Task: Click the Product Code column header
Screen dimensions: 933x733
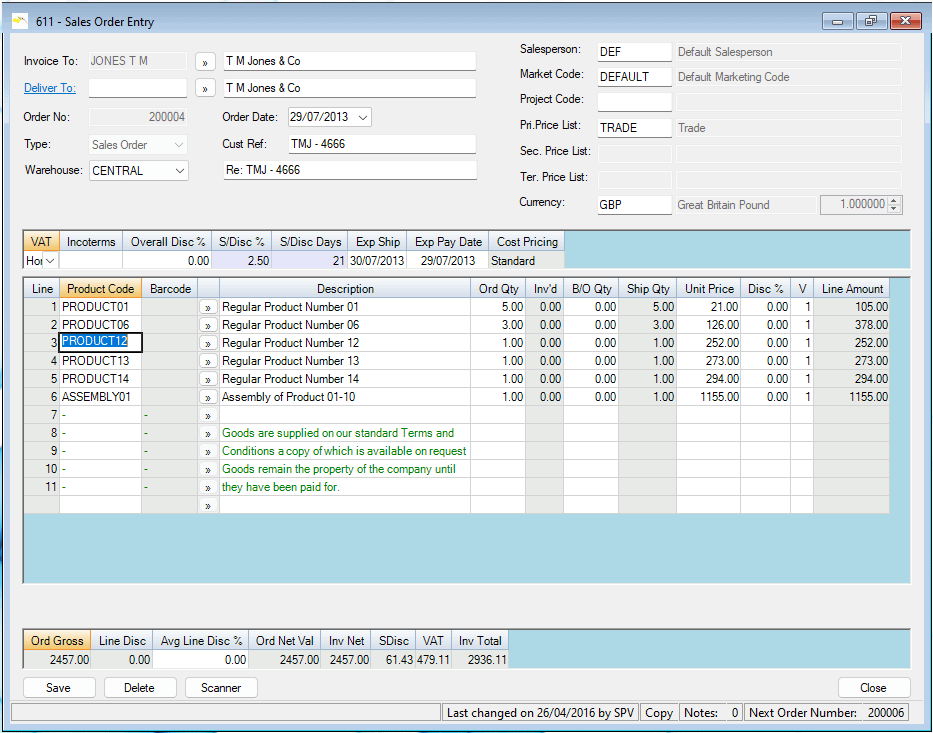Action: (100, 289)
